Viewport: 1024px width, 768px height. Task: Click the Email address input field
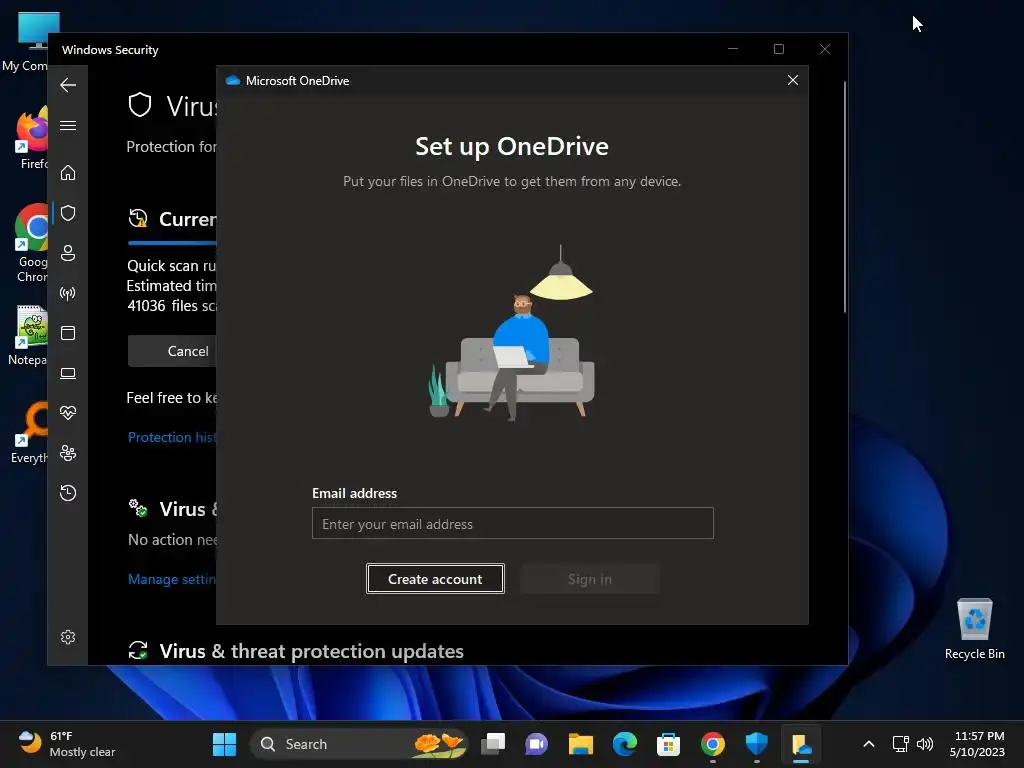pos(513,523)
